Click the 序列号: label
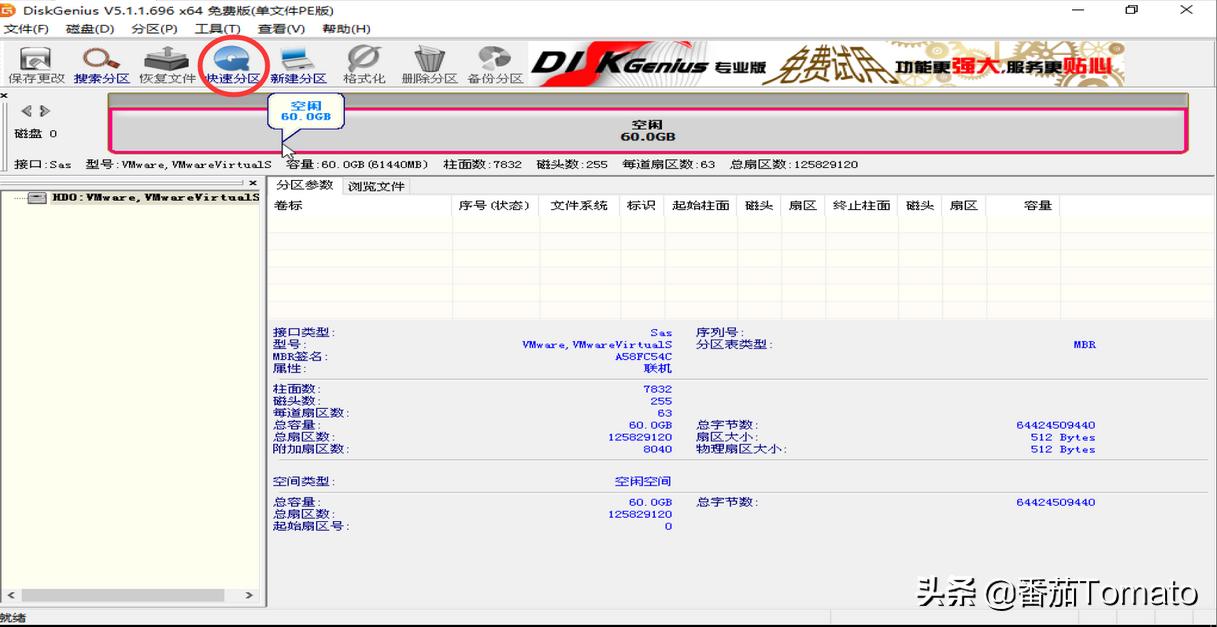Image resolution: width=1217 pixels, height=627 pixels. click(x=720, y=332)
